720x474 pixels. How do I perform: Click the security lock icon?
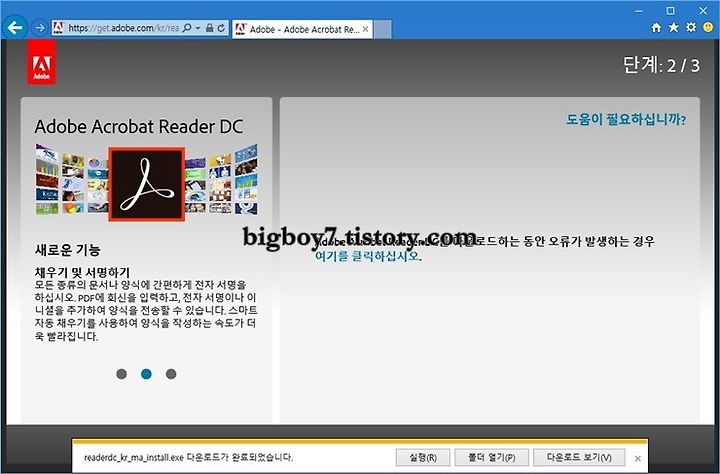click(209, 28)
